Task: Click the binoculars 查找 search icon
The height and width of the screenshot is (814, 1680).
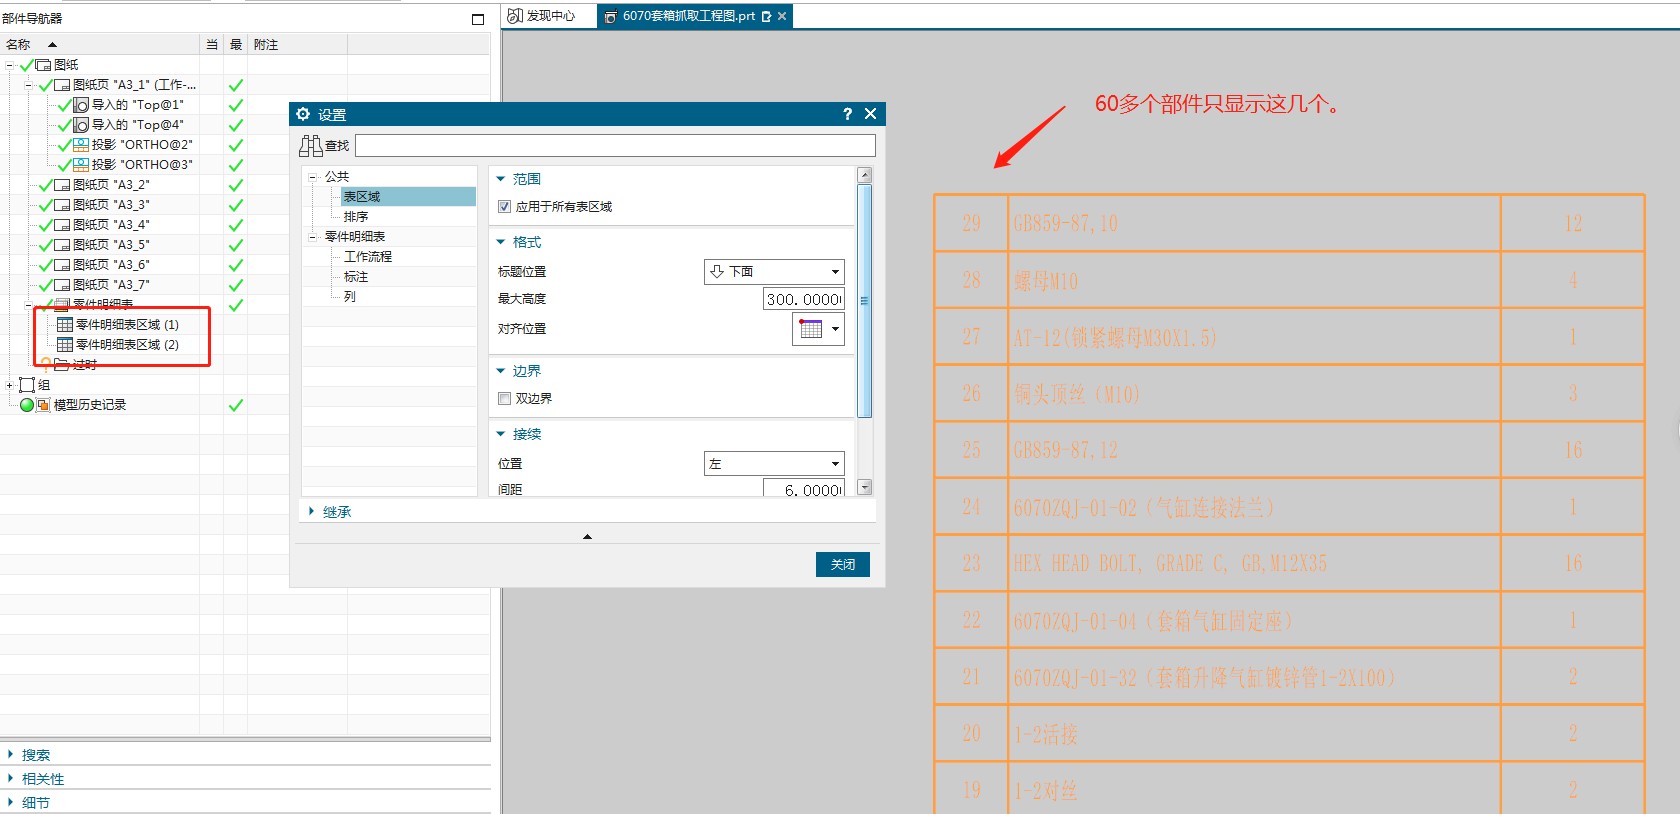Action: click(310, 146)
